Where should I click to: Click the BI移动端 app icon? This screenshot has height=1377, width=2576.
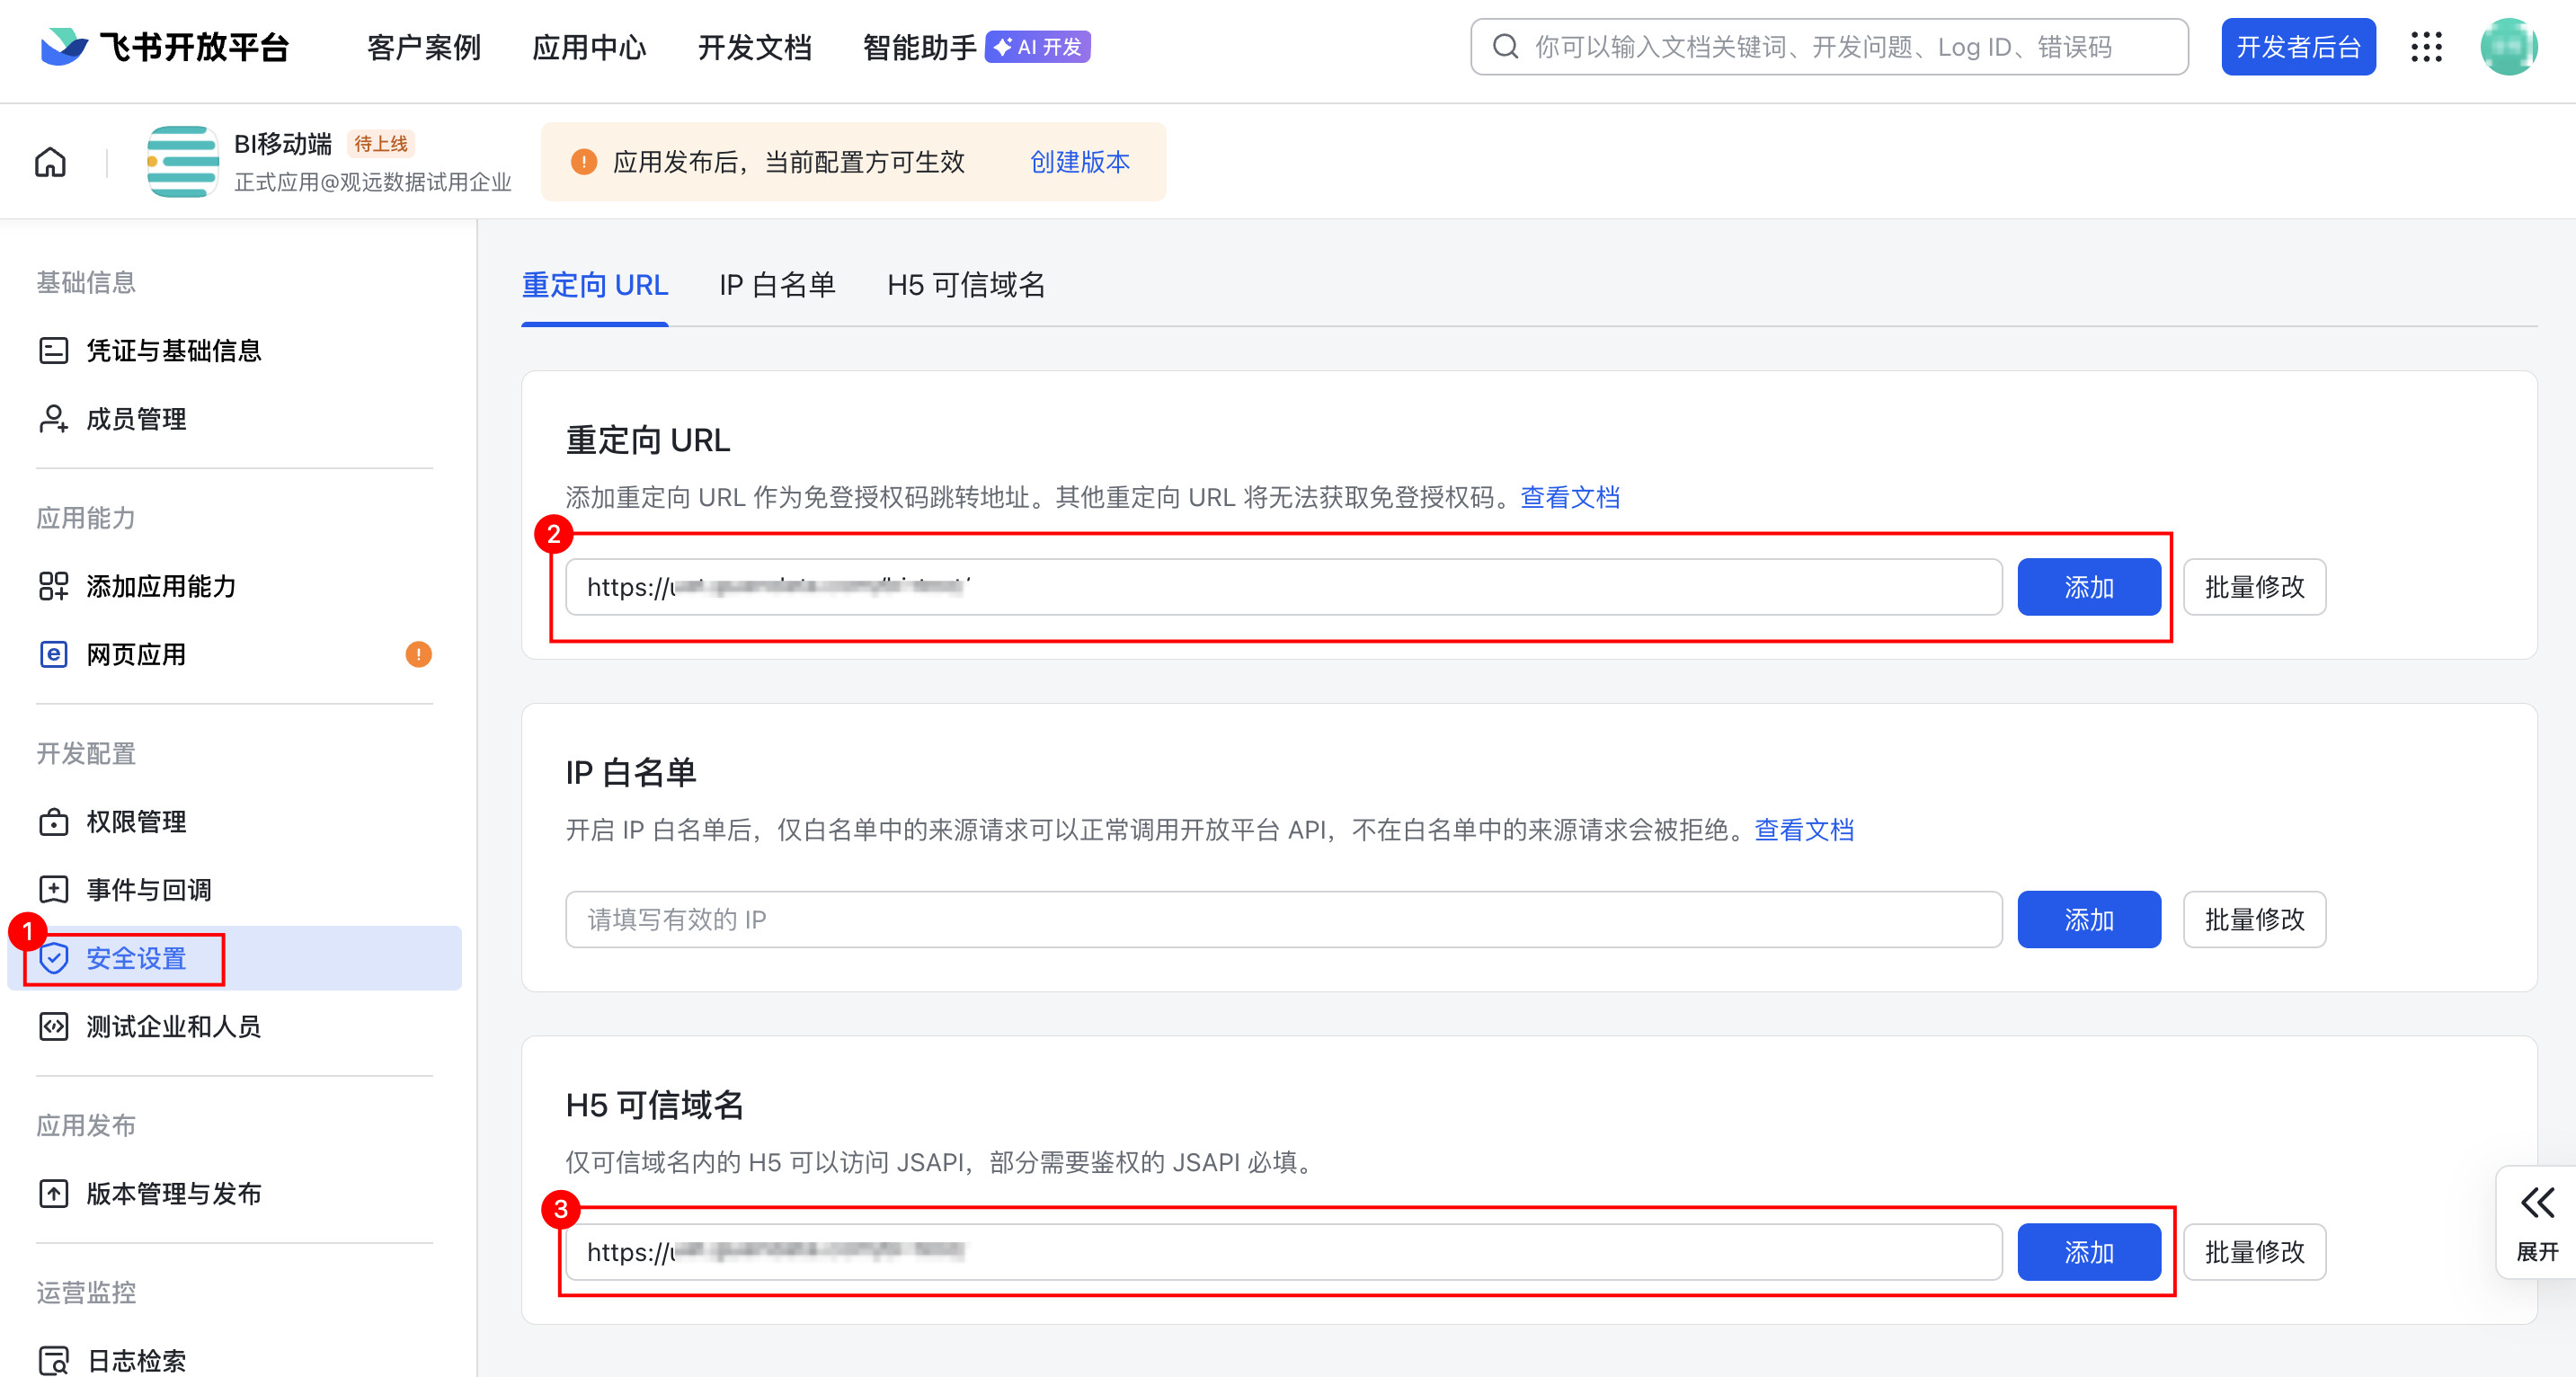[x=182, y=162]
